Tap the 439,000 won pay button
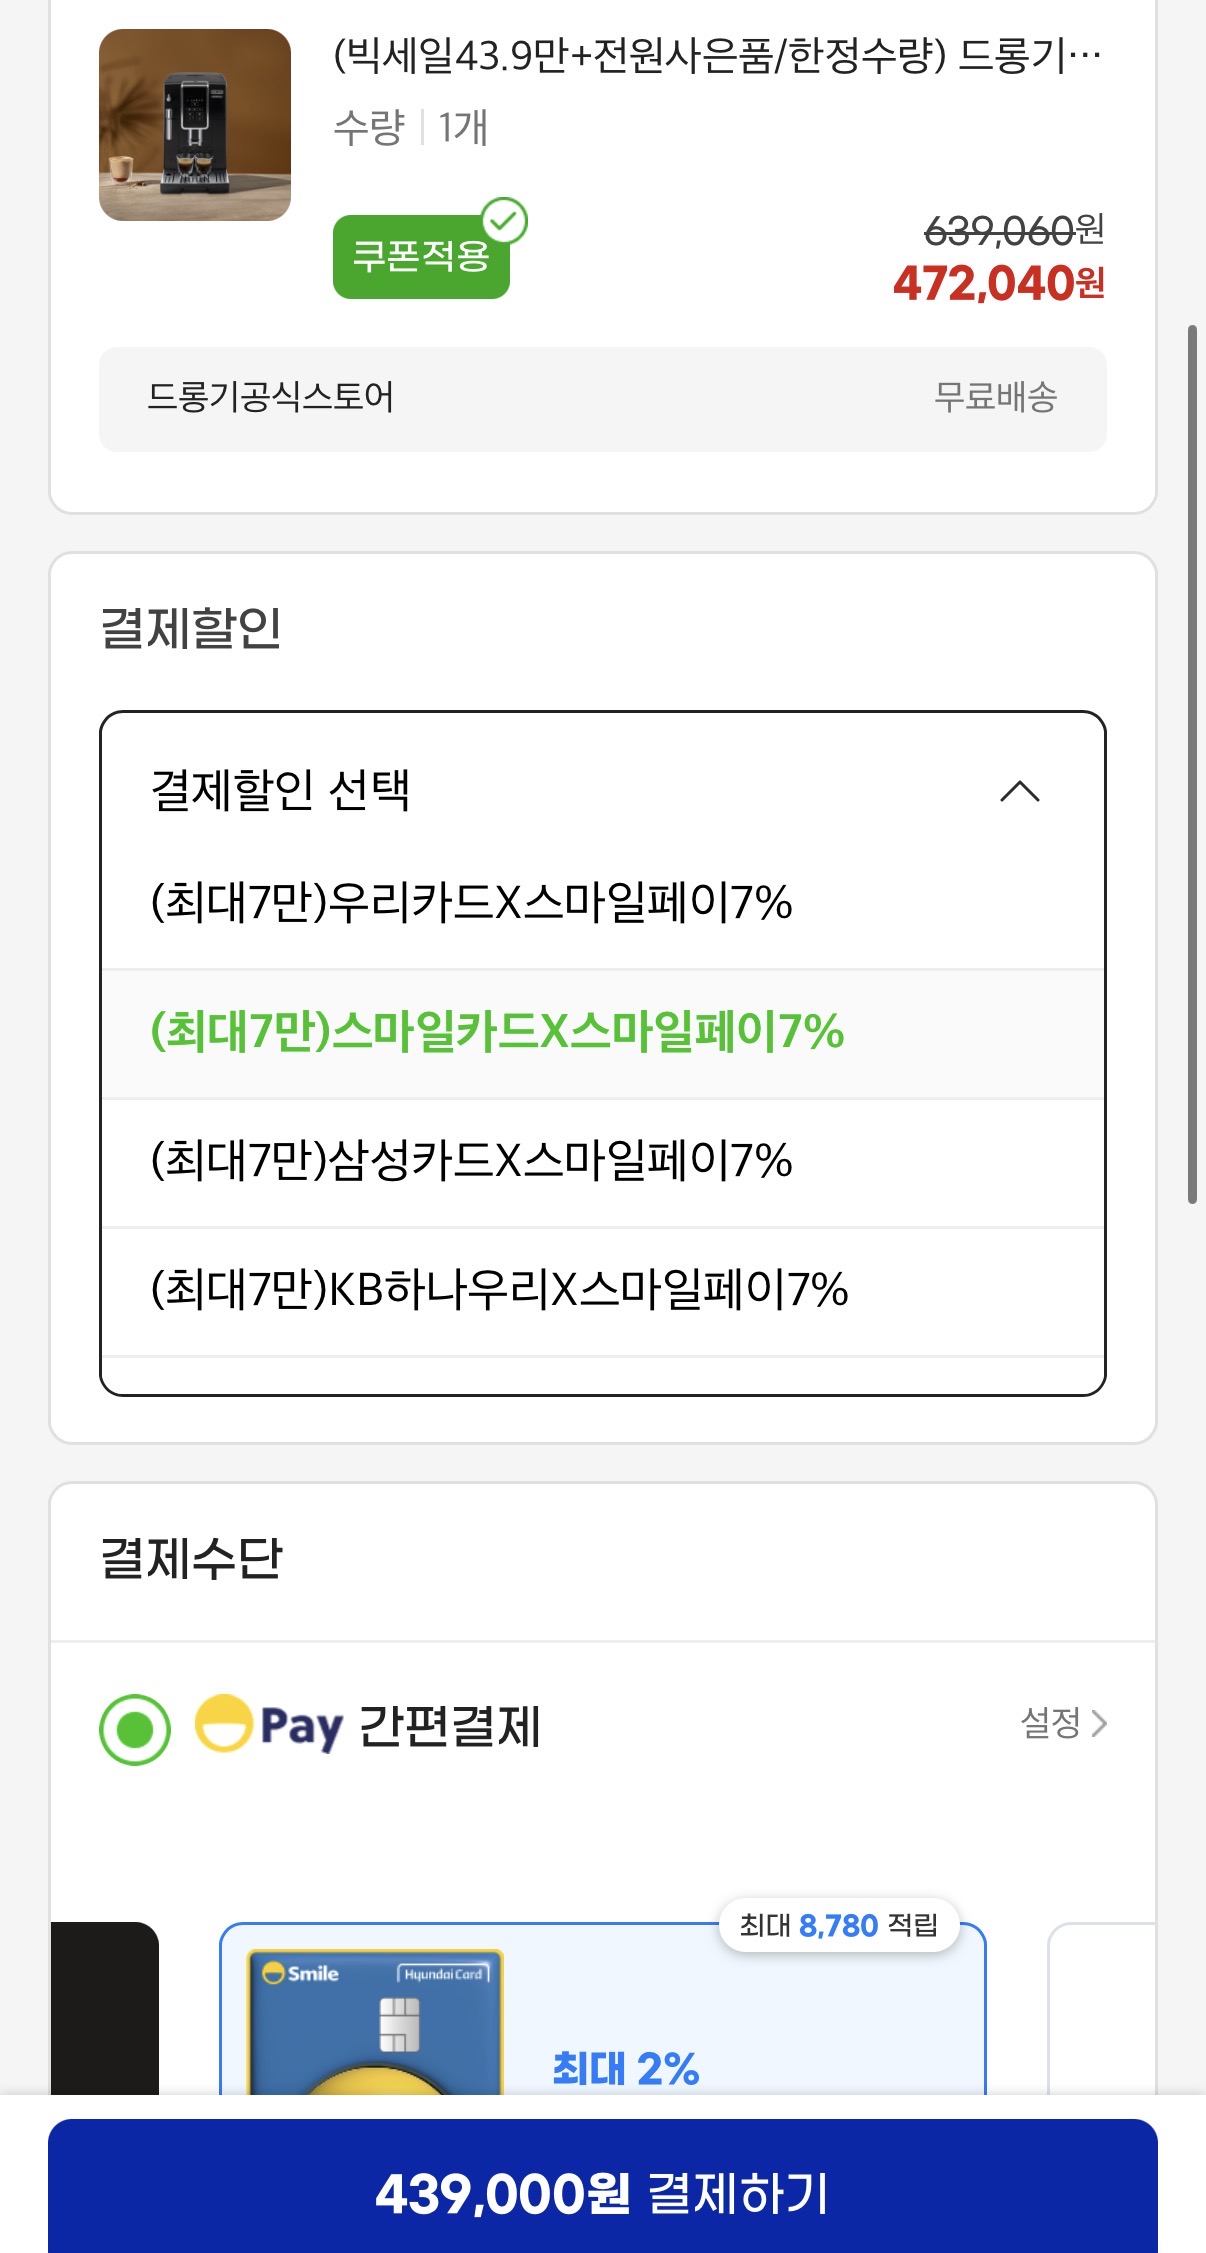This screenshot has width=1206, height=2253. 603,2193
